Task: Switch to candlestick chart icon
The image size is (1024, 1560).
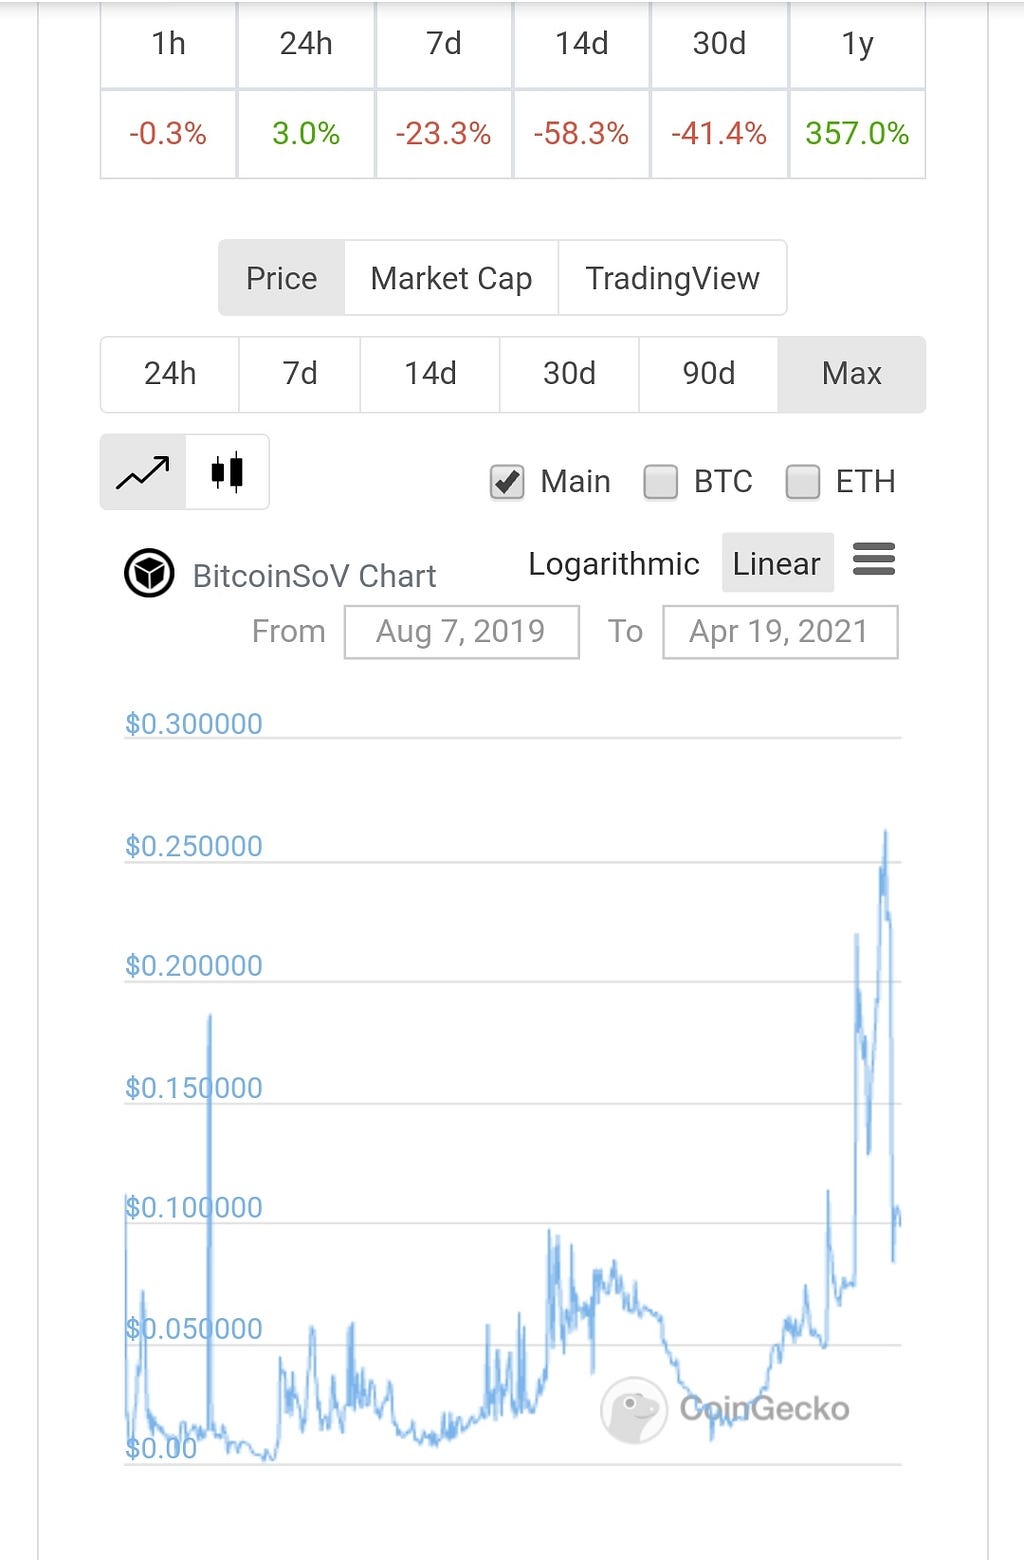Action: pyautogui.click(x=227, y=472)
